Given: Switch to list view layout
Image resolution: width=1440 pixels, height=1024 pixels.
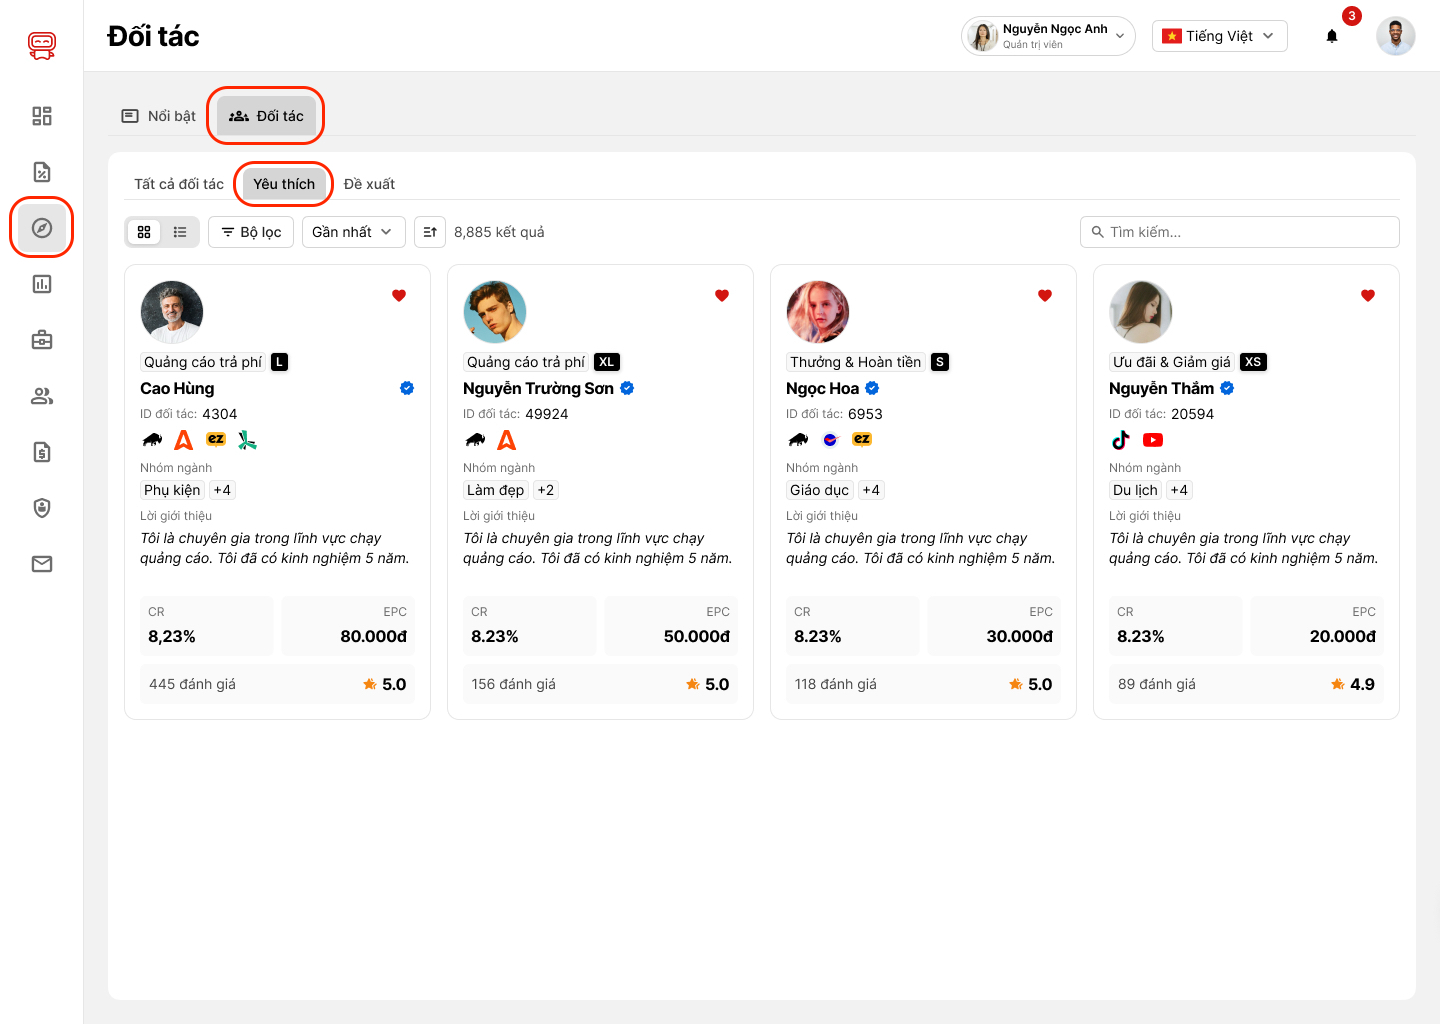Looking at the screenshot, I should [180, 232].
